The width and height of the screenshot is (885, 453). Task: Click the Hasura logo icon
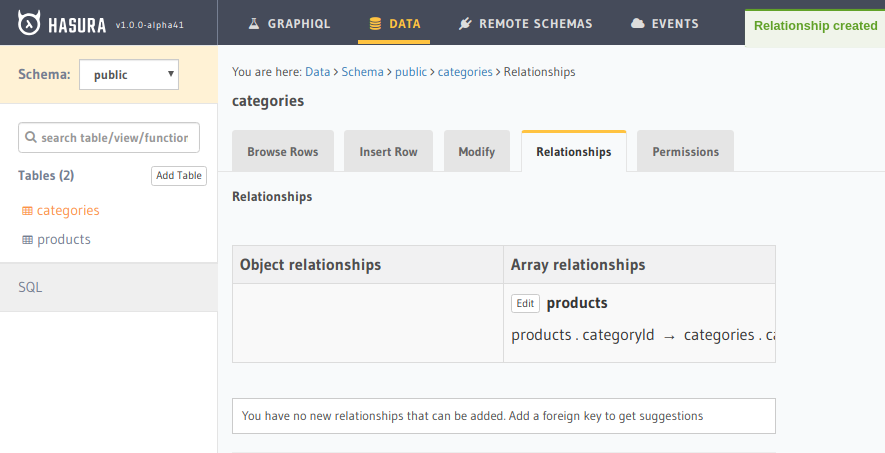(x=30, y=23)
